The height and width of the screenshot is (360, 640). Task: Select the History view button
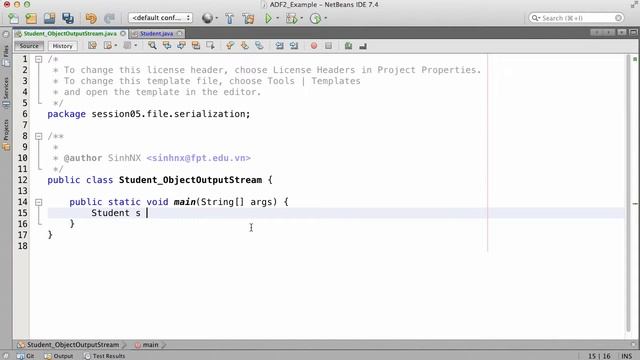62,46
